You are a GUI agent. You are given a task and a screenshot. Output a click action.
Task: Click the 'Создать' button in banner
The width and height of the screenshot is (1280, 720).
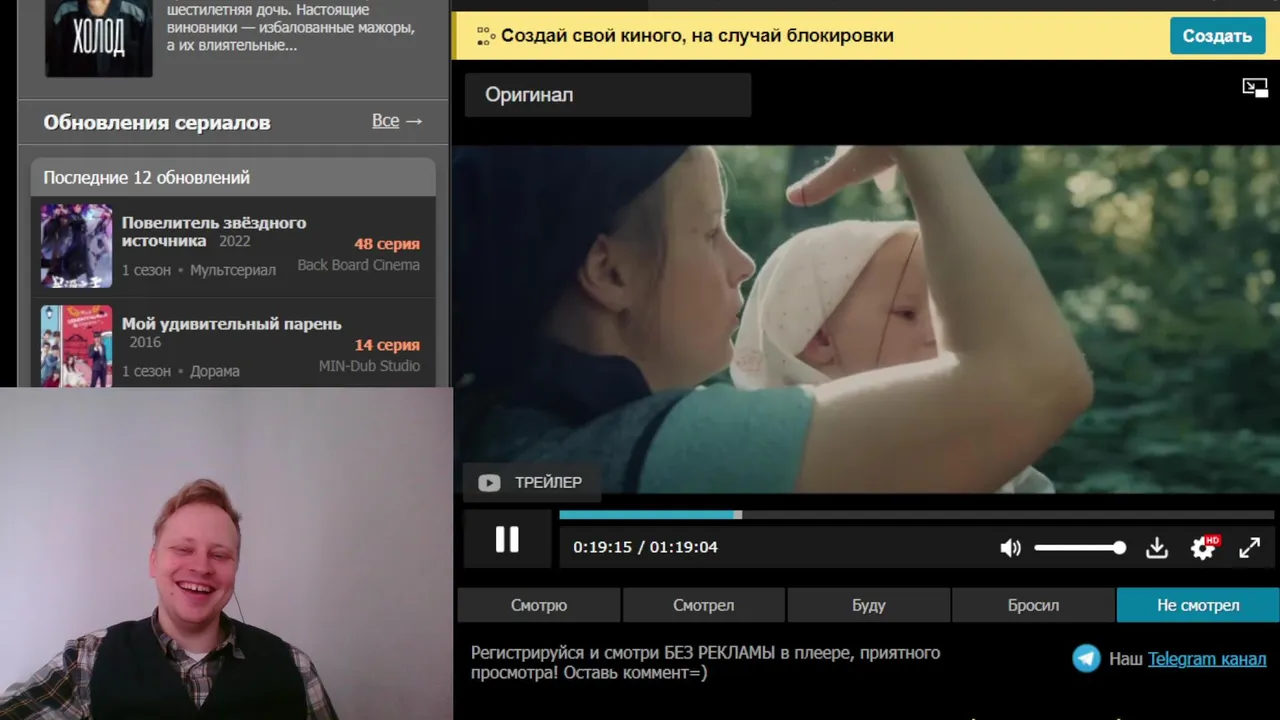(1217, 36)
